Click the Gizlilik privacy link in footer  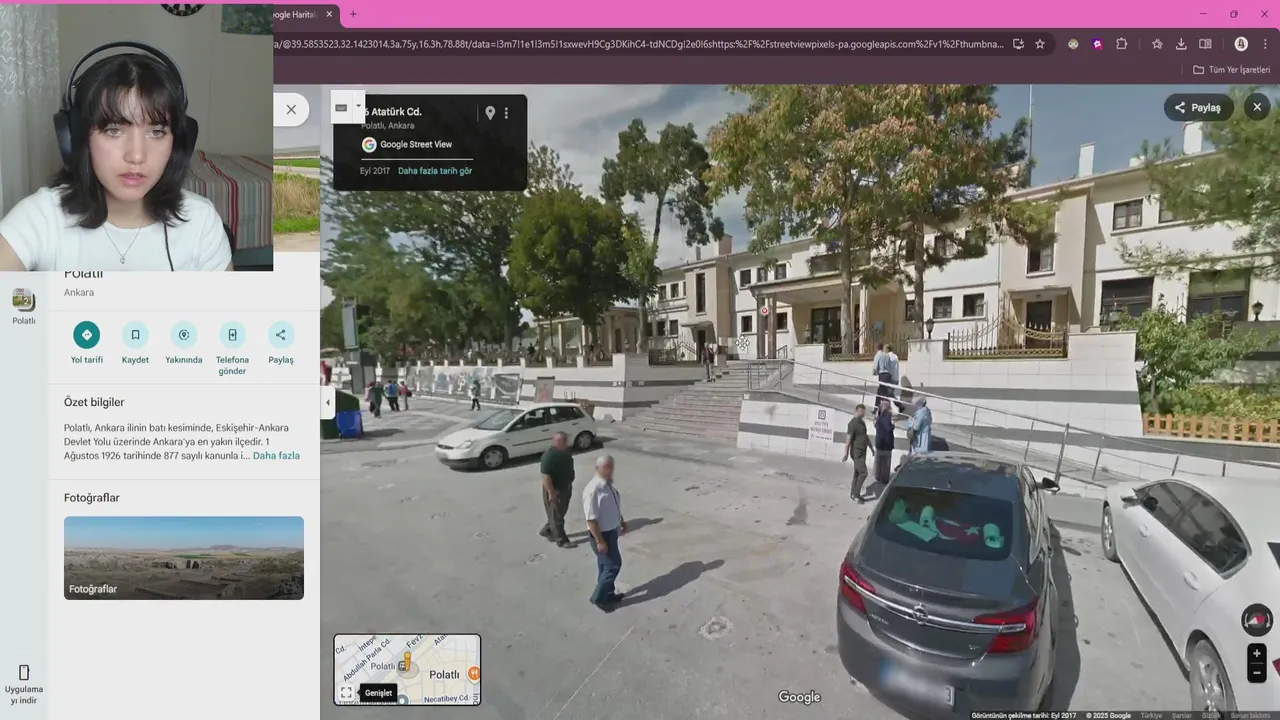click(x=1211, y=715)
